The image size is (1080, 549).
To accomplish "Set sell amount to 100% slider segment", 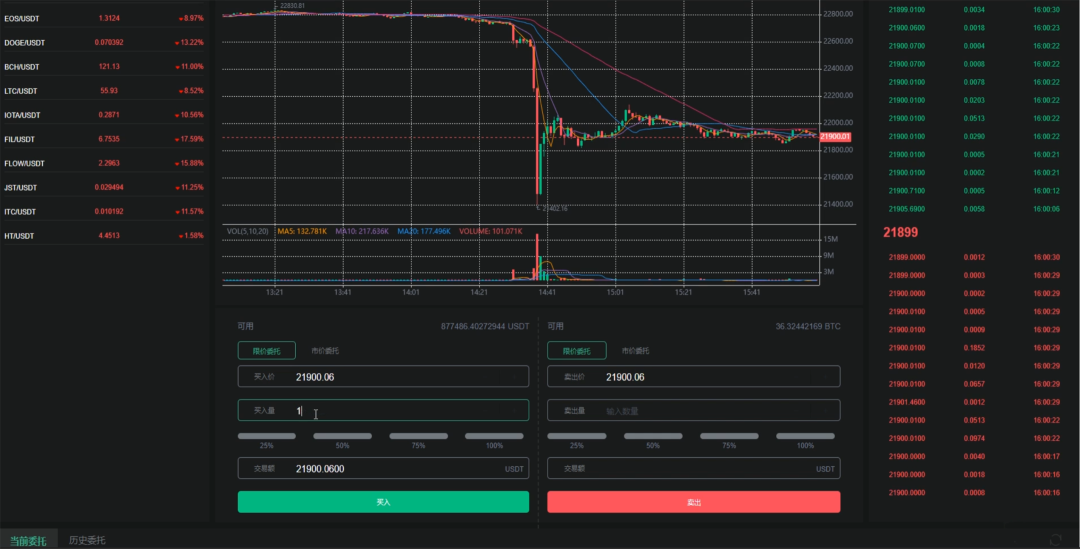I will click(x=805, y=436).
